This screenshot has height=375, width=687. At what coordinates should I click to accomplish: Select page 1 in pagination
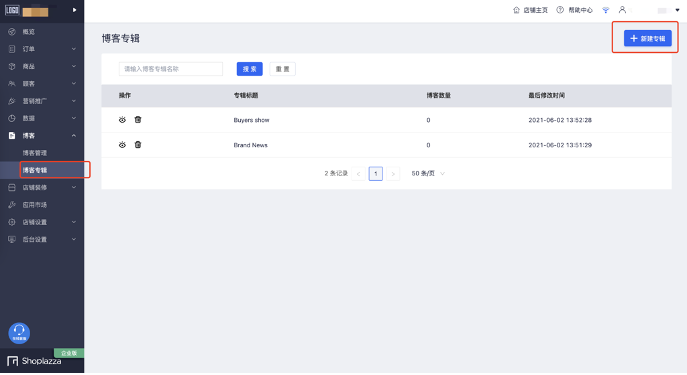376,174
